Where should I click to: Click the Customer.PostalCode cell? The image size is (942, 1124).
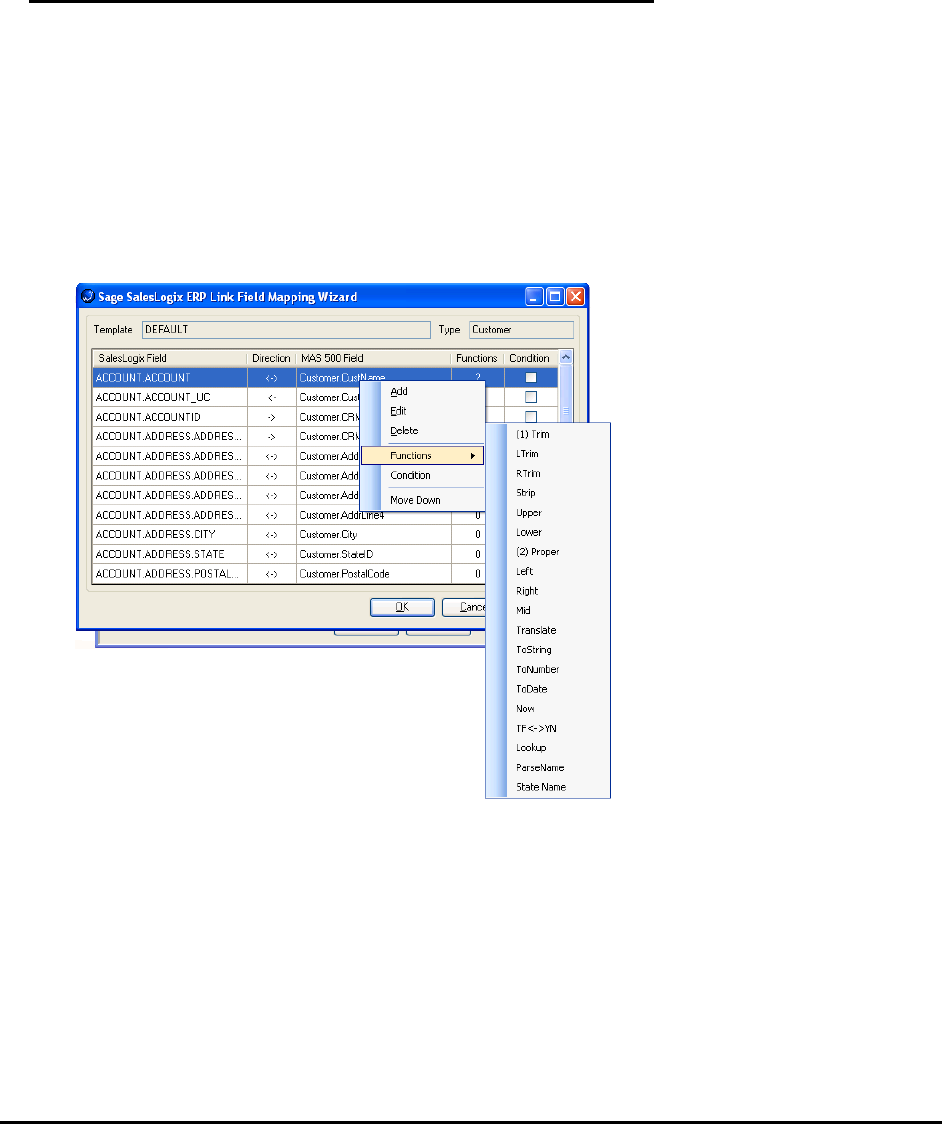[x=374, y=573]
